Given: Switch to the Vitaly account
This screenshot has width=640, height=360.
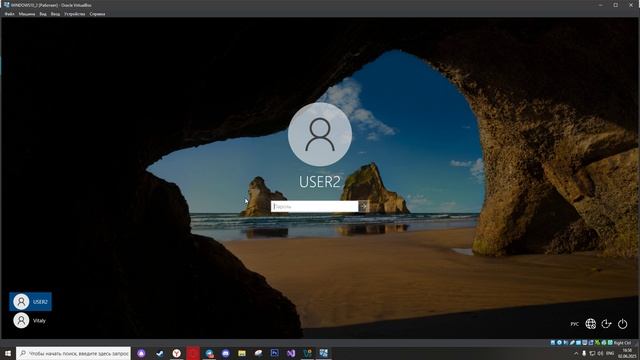Looking at the screenshot, I should click(31, 320).
